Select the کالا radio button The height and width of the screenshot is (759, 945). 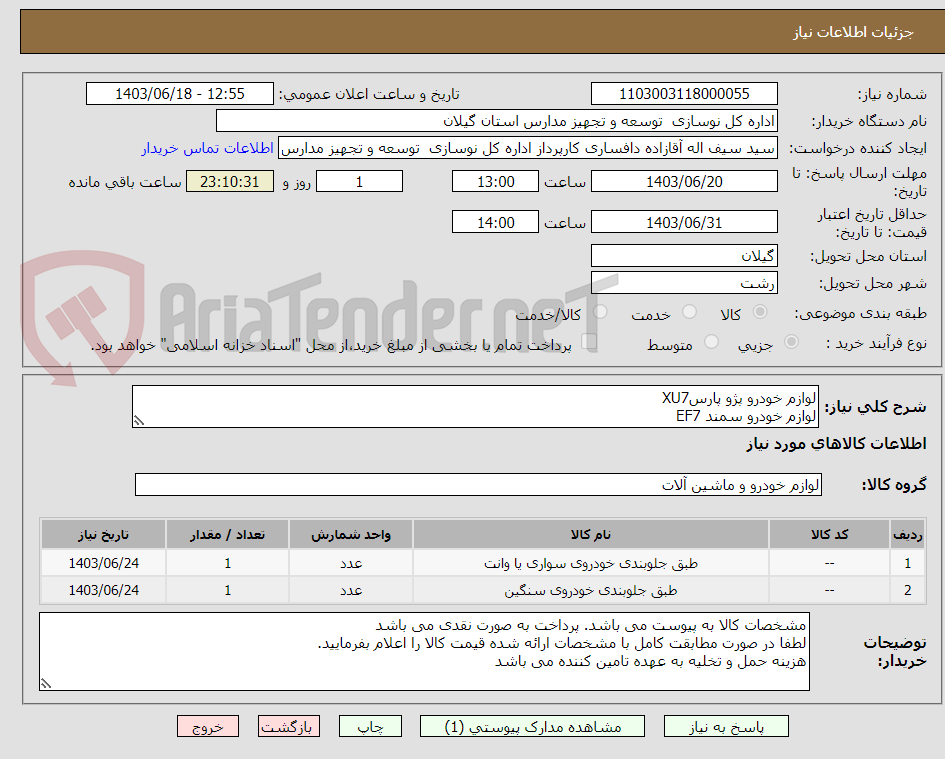click(760, 312)
